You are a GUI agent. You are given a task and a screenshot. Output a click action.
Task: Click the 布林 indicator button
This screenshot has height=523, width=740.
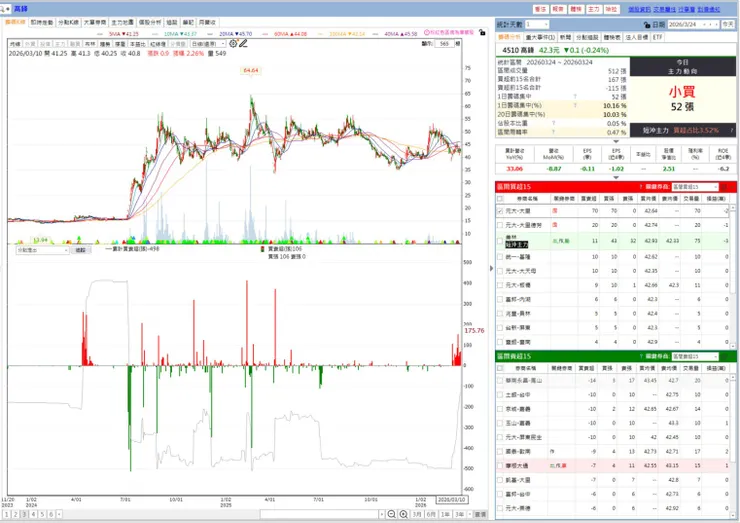tap(90, 44)
